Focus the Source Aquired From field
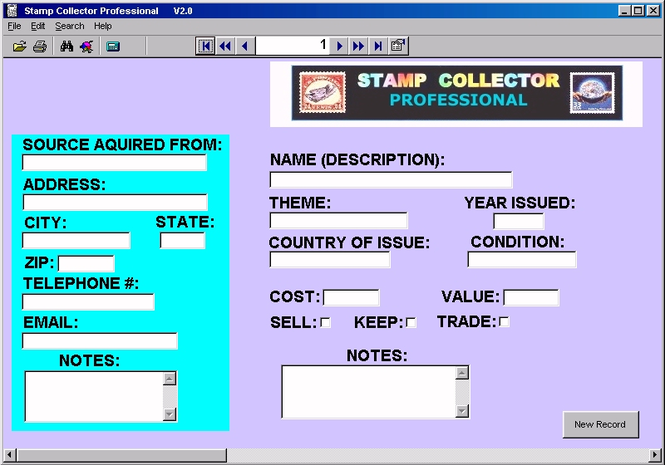Viewport: 665px width, 465px height. click(x=115, y=162)
